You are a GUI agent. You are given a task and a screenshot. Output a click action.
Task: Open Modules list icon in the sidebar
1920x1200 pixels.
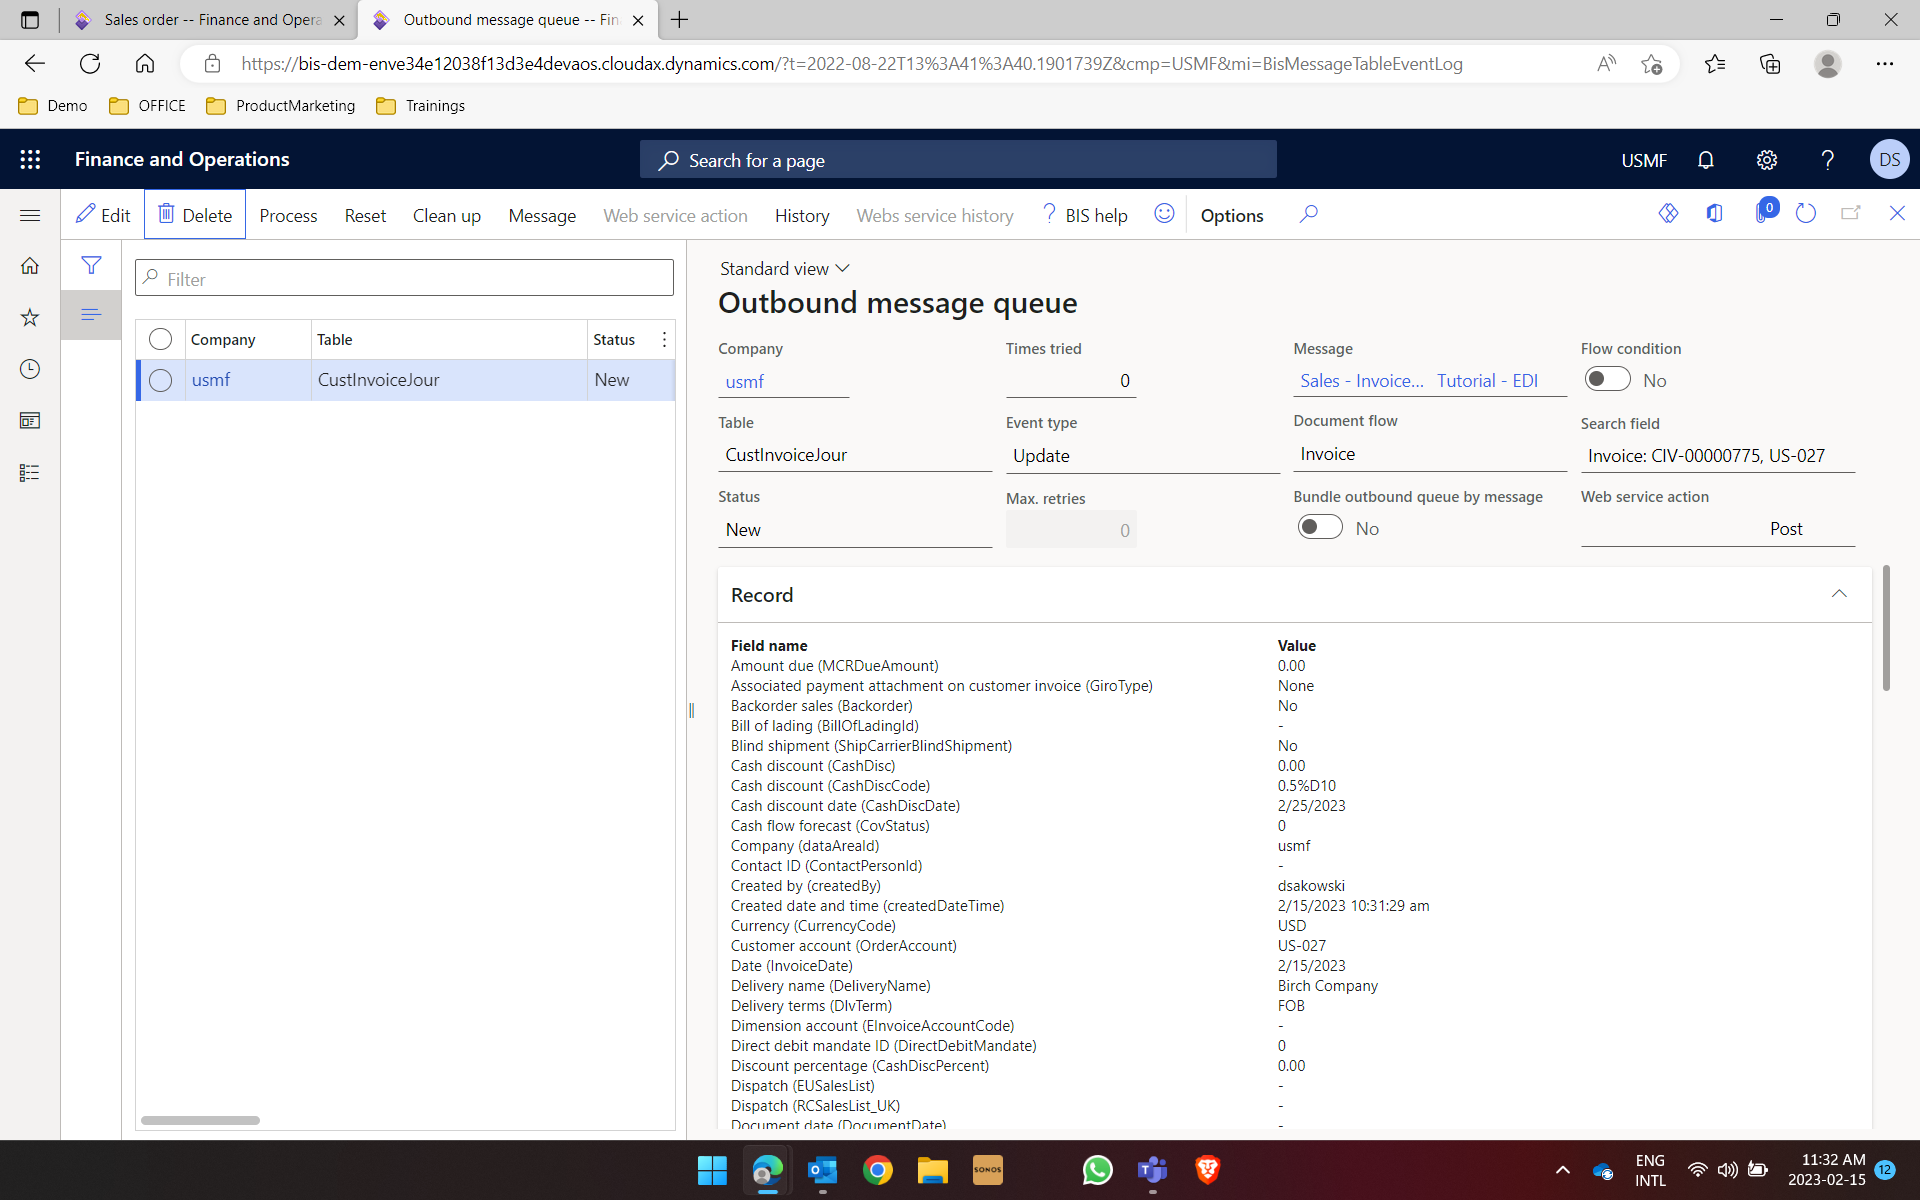[30, 473]
